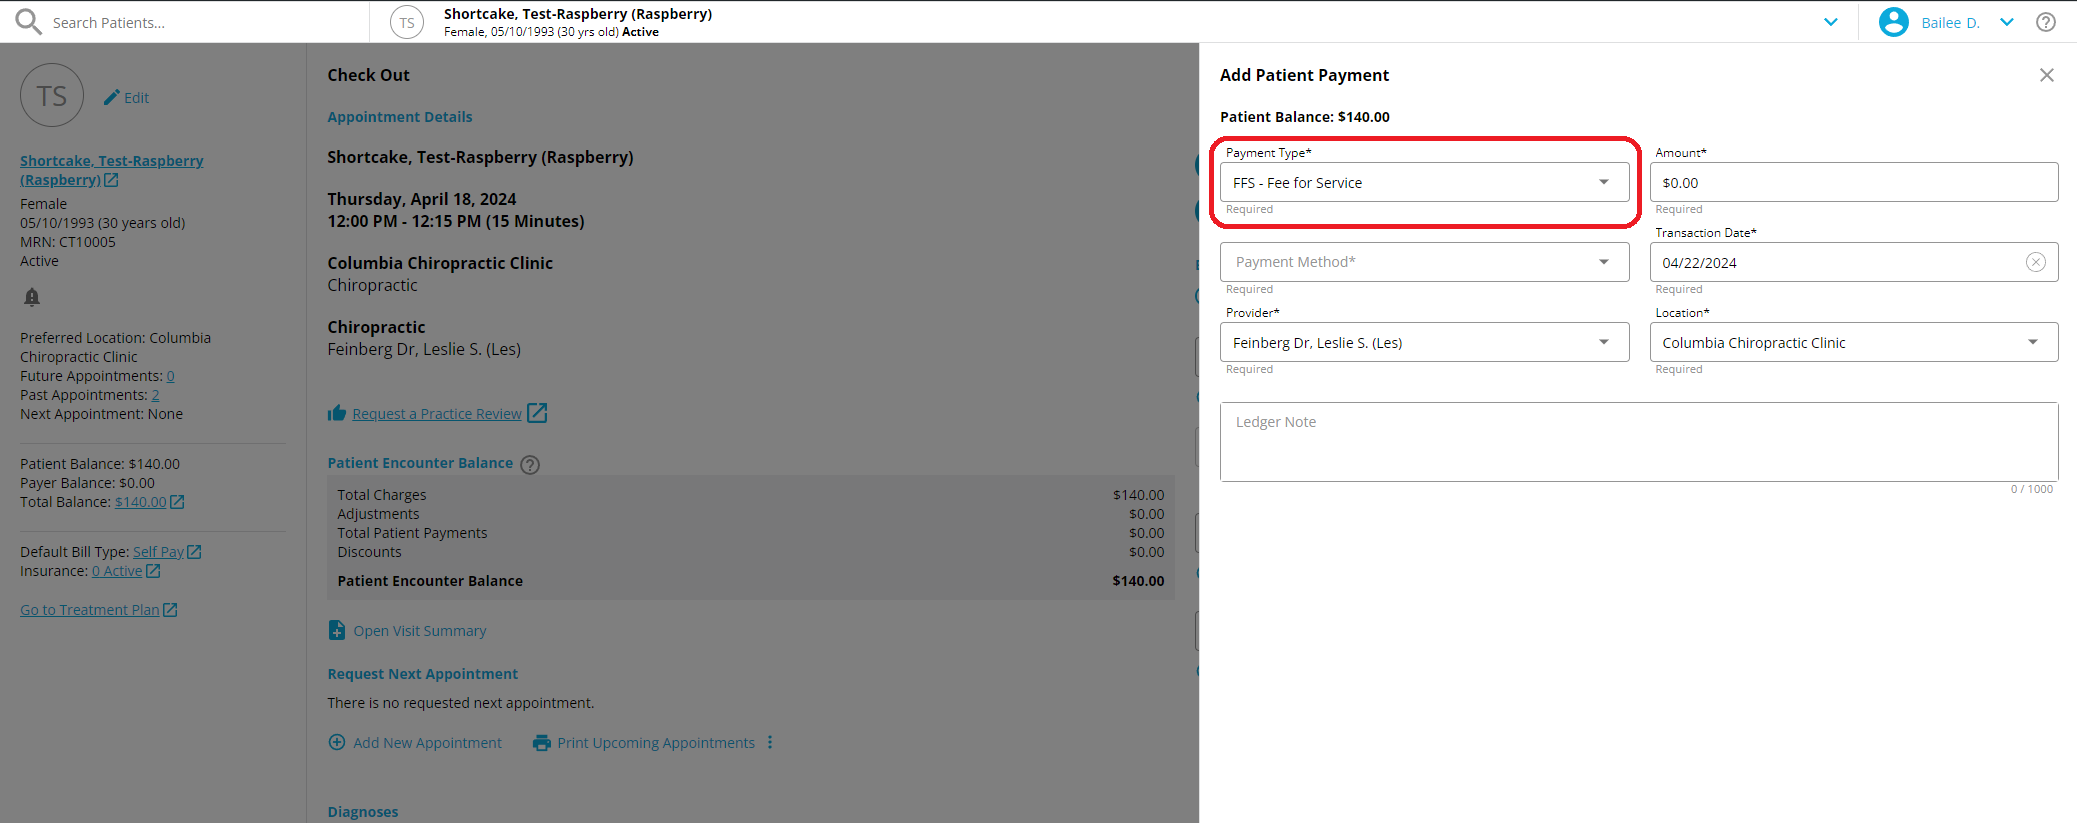Click the Self Pay bill type link
The image size is (2077, 823).
click(x=158, y=552)
